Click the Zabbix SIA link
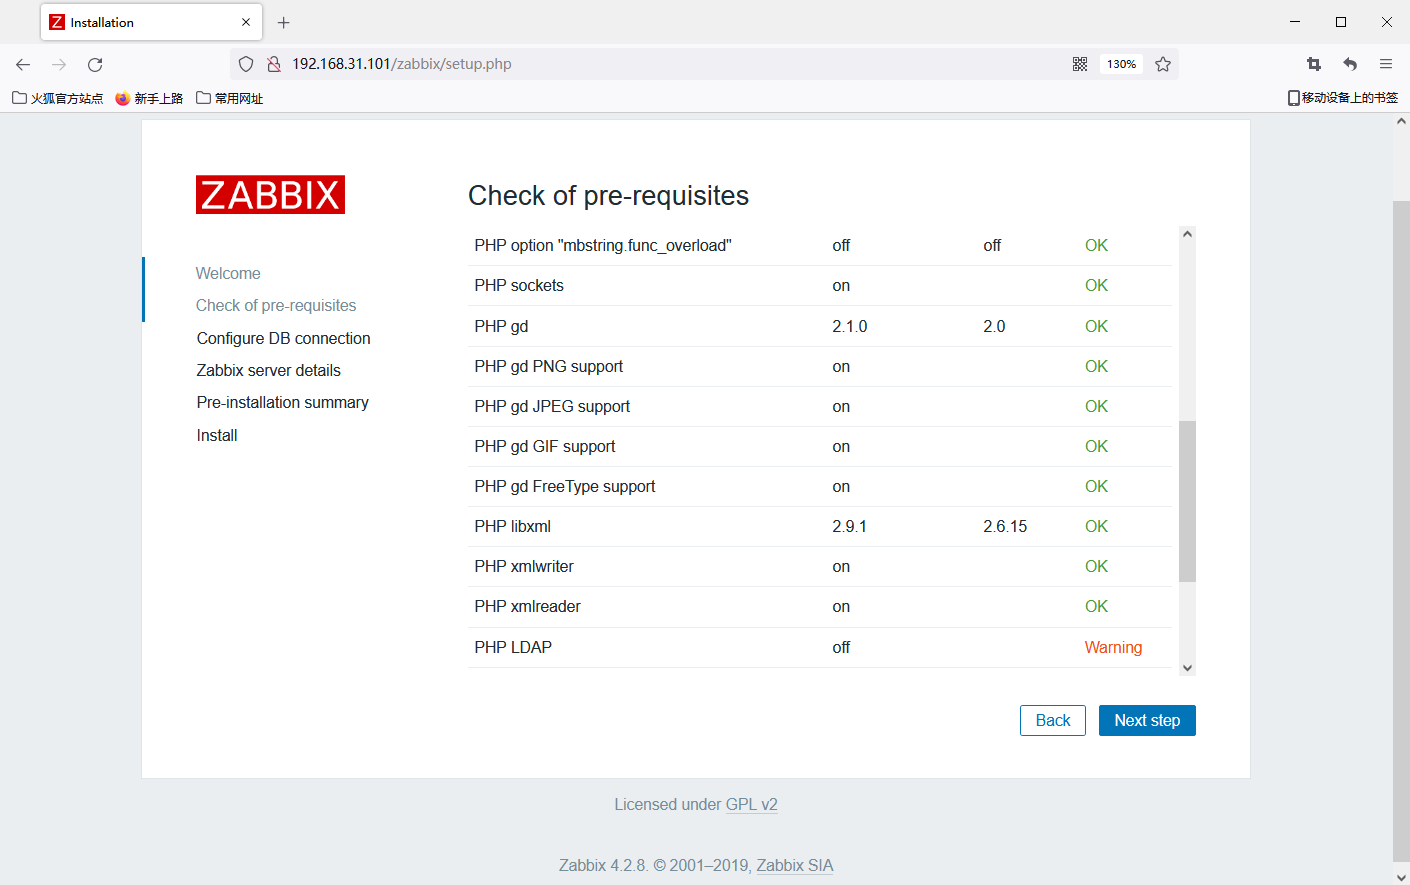 [794, 865]
